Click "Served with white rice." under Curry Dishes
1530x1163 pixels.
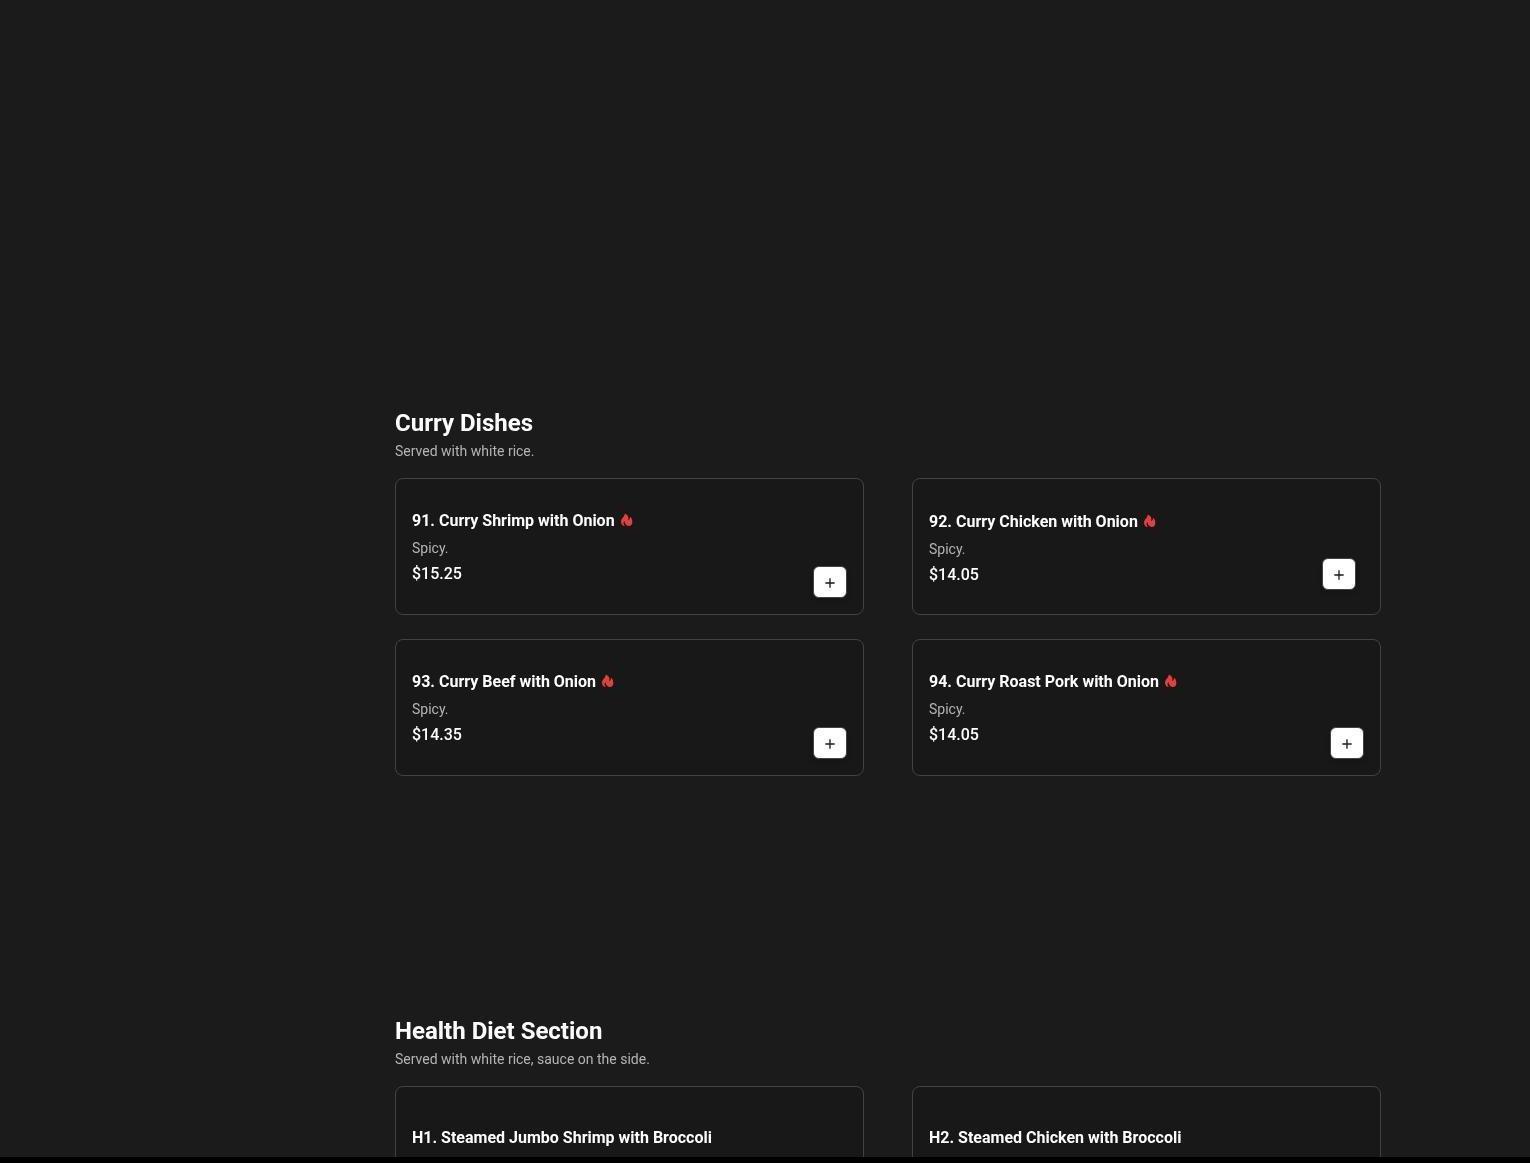point(464,451)
